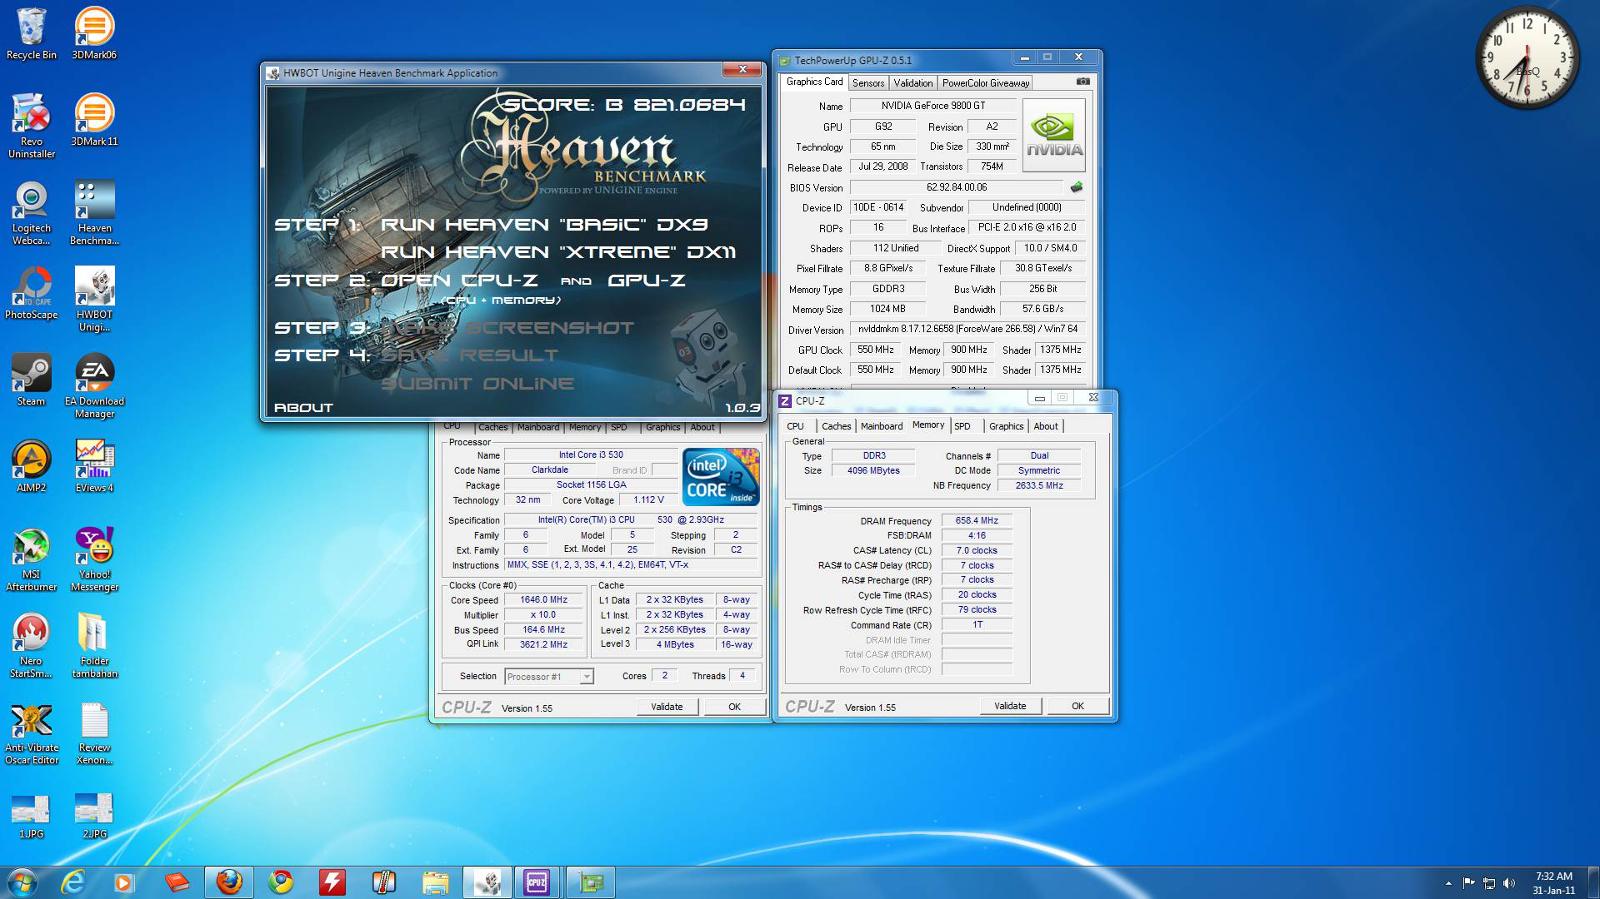Open Caches tab in the Memory CPU-Z window
Viewport: 1600px width, 899px height.
[836, 426]
